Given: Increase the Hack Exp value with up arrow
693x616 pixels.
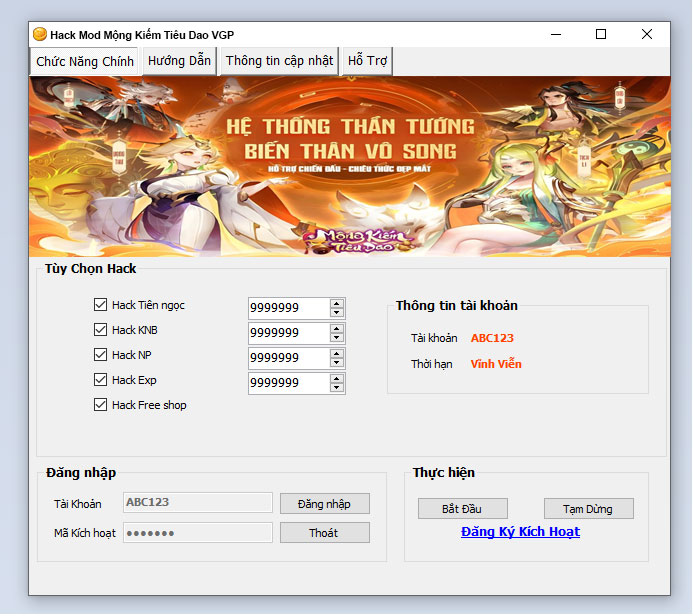Looking at the screenshot, I should click(337, 379).
